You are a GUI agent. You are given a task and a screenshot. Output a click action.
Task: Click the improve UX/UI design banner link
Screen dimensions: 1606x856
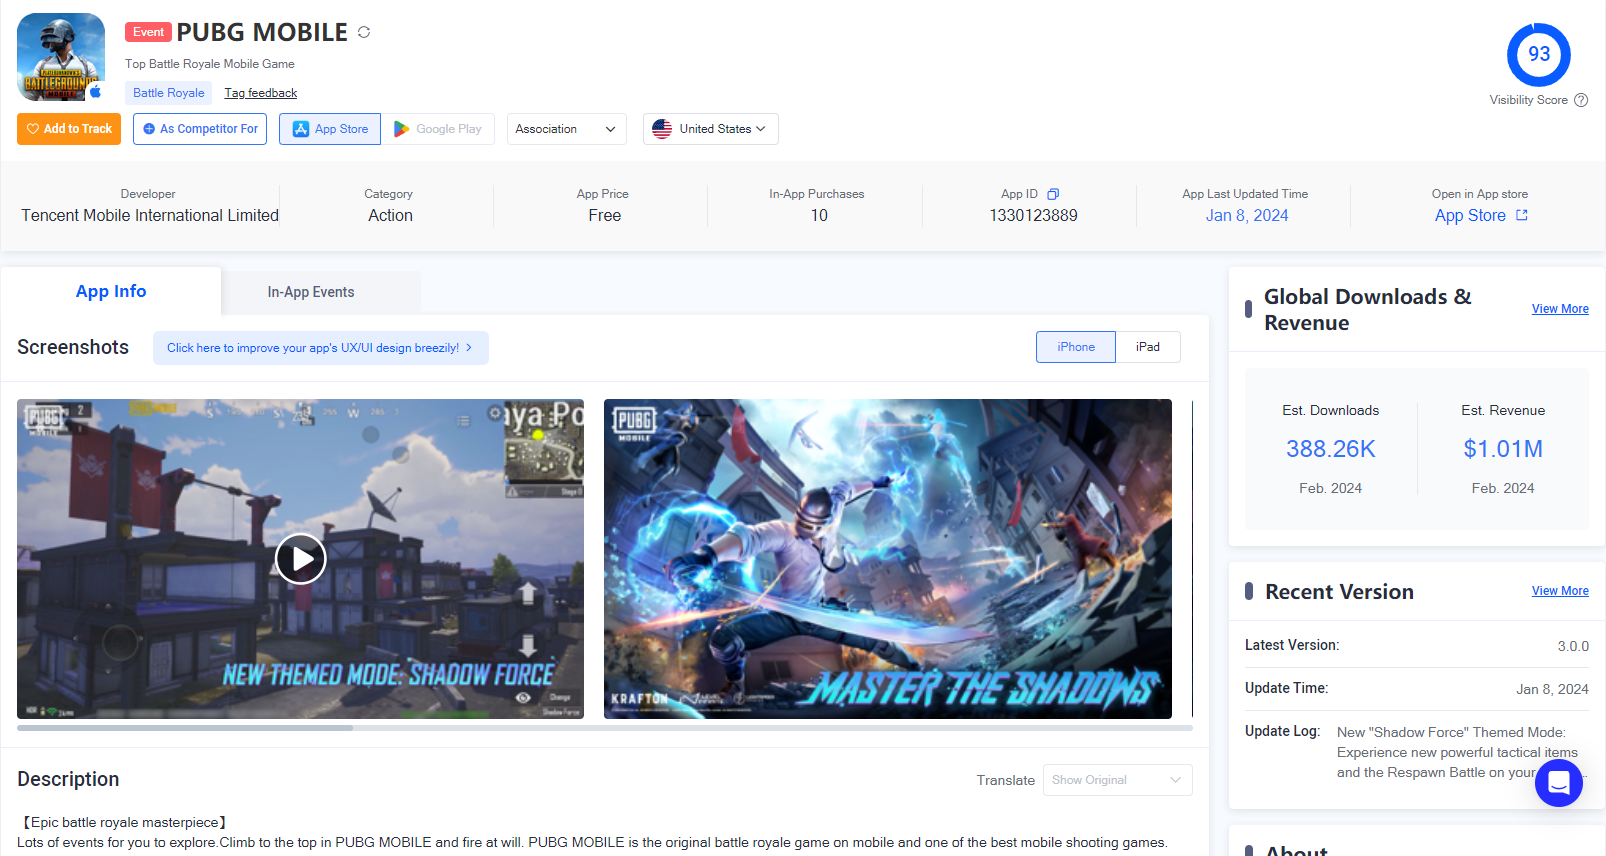[320, 348]
